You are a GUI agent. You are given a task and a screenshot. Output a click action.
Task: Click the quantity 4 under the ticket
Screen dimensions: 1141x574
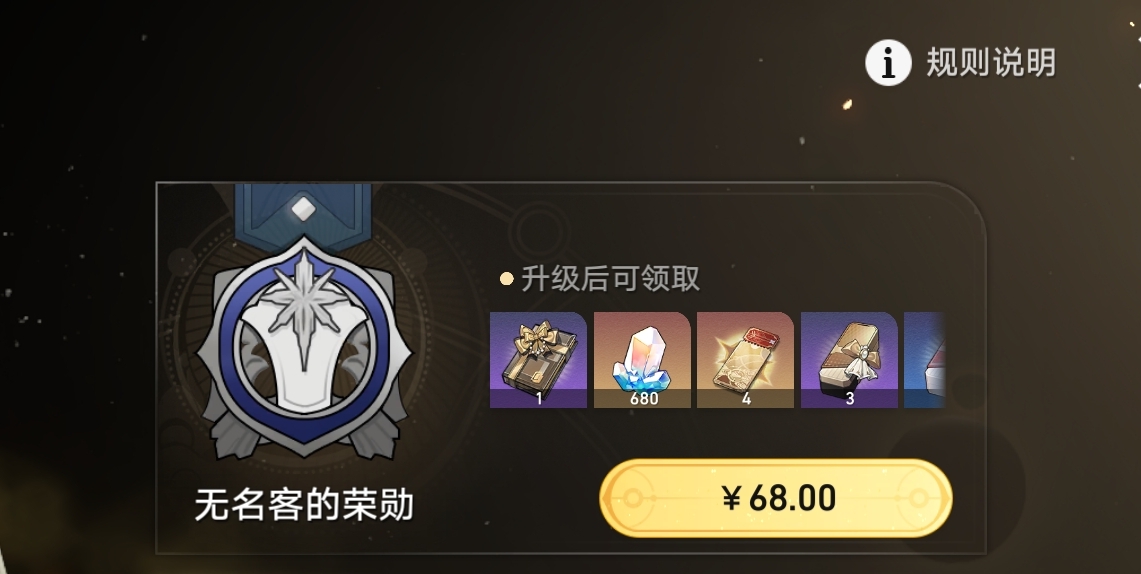click(746, 399)
